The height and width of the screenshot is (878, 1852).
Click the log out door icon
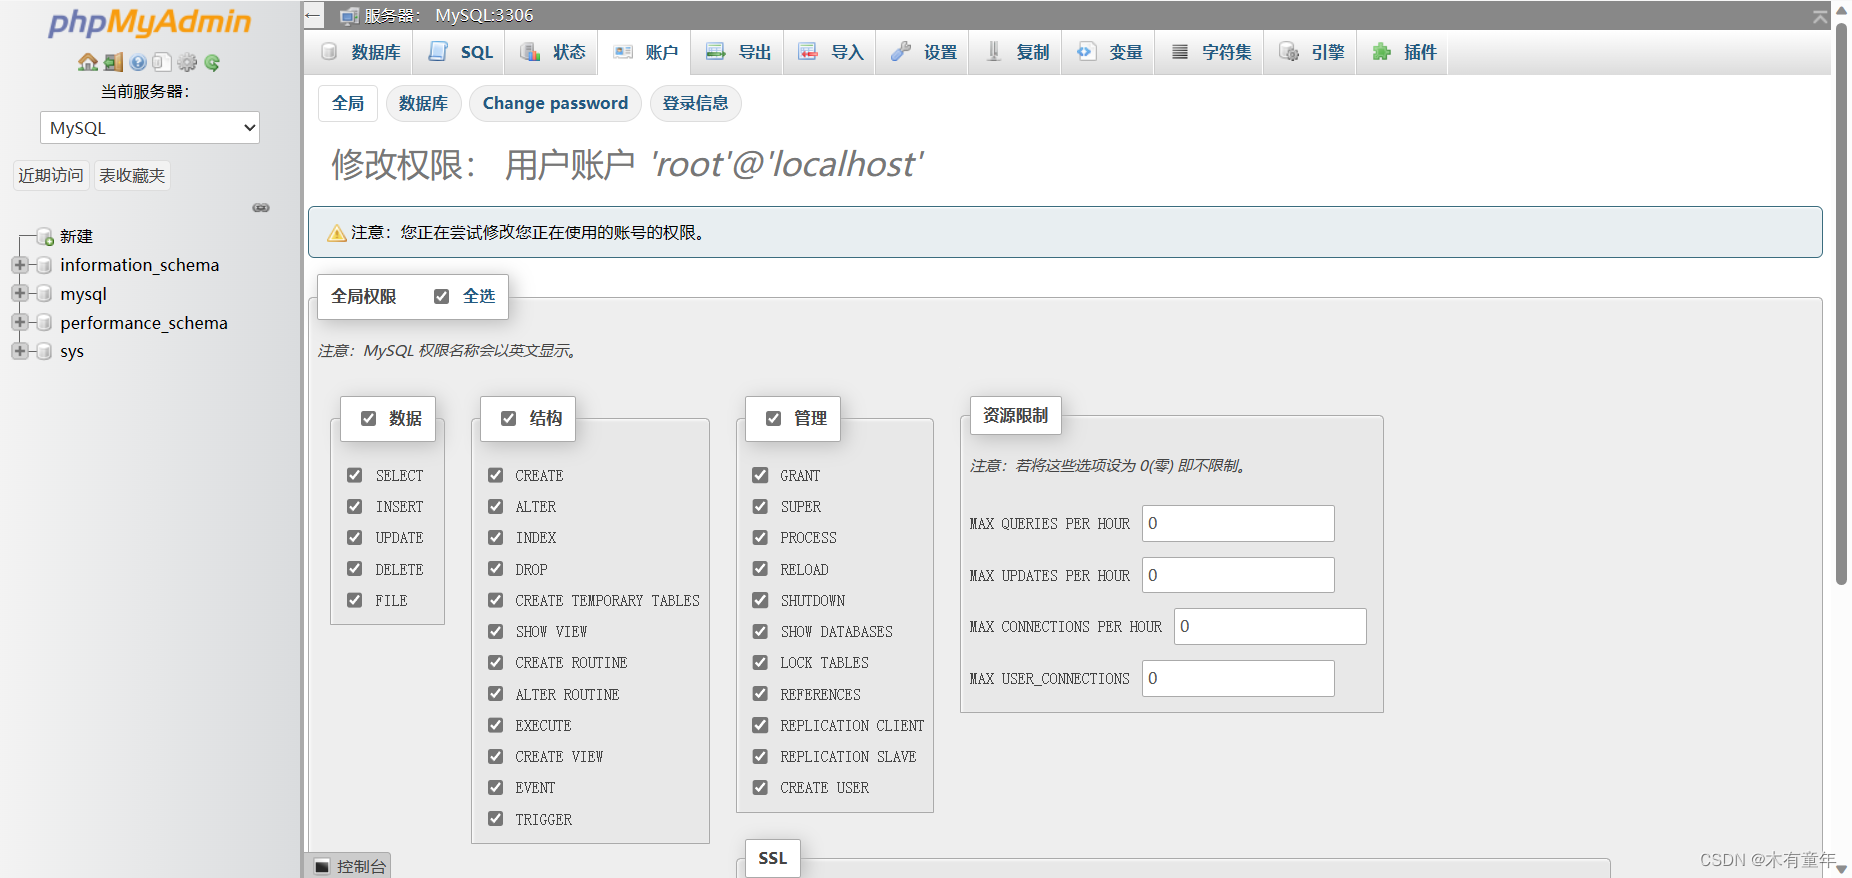tap(114, 62)
